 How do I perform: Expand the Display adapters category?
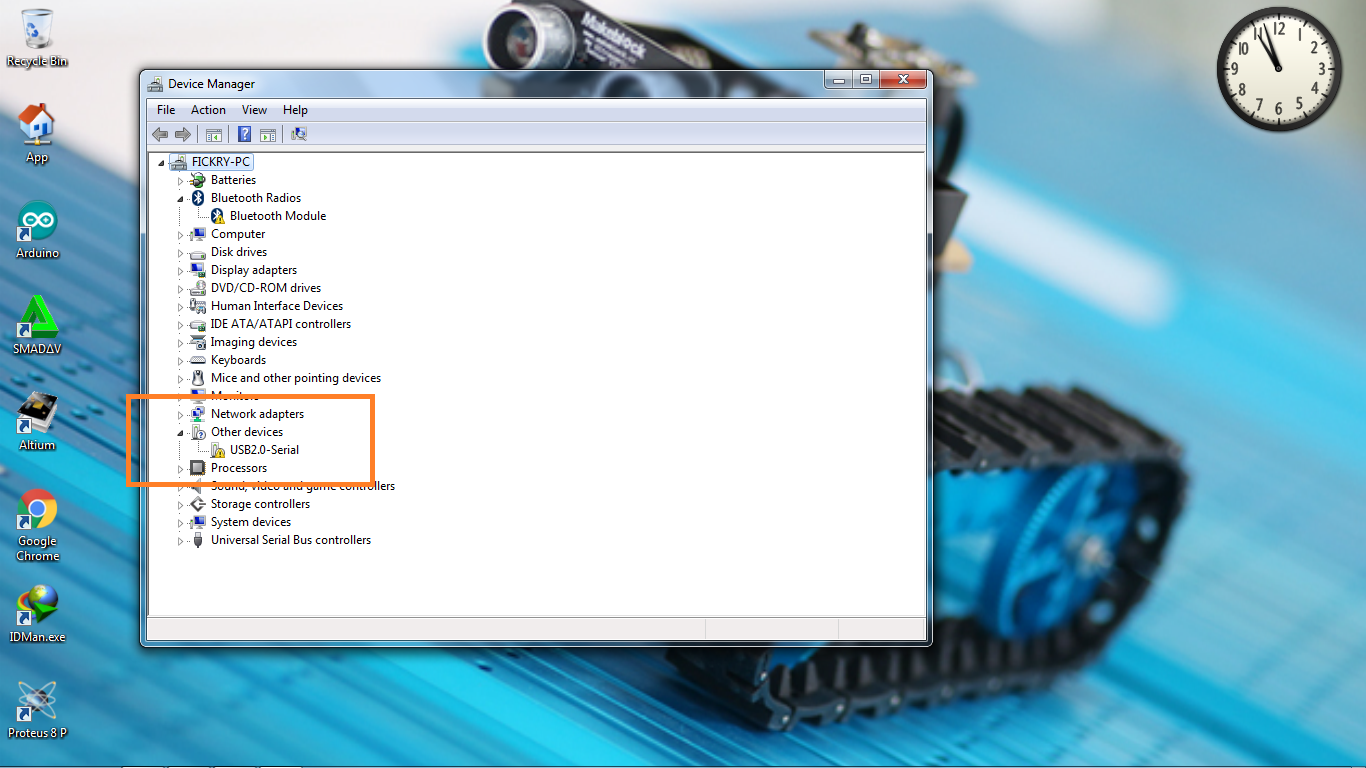[181, 269]
